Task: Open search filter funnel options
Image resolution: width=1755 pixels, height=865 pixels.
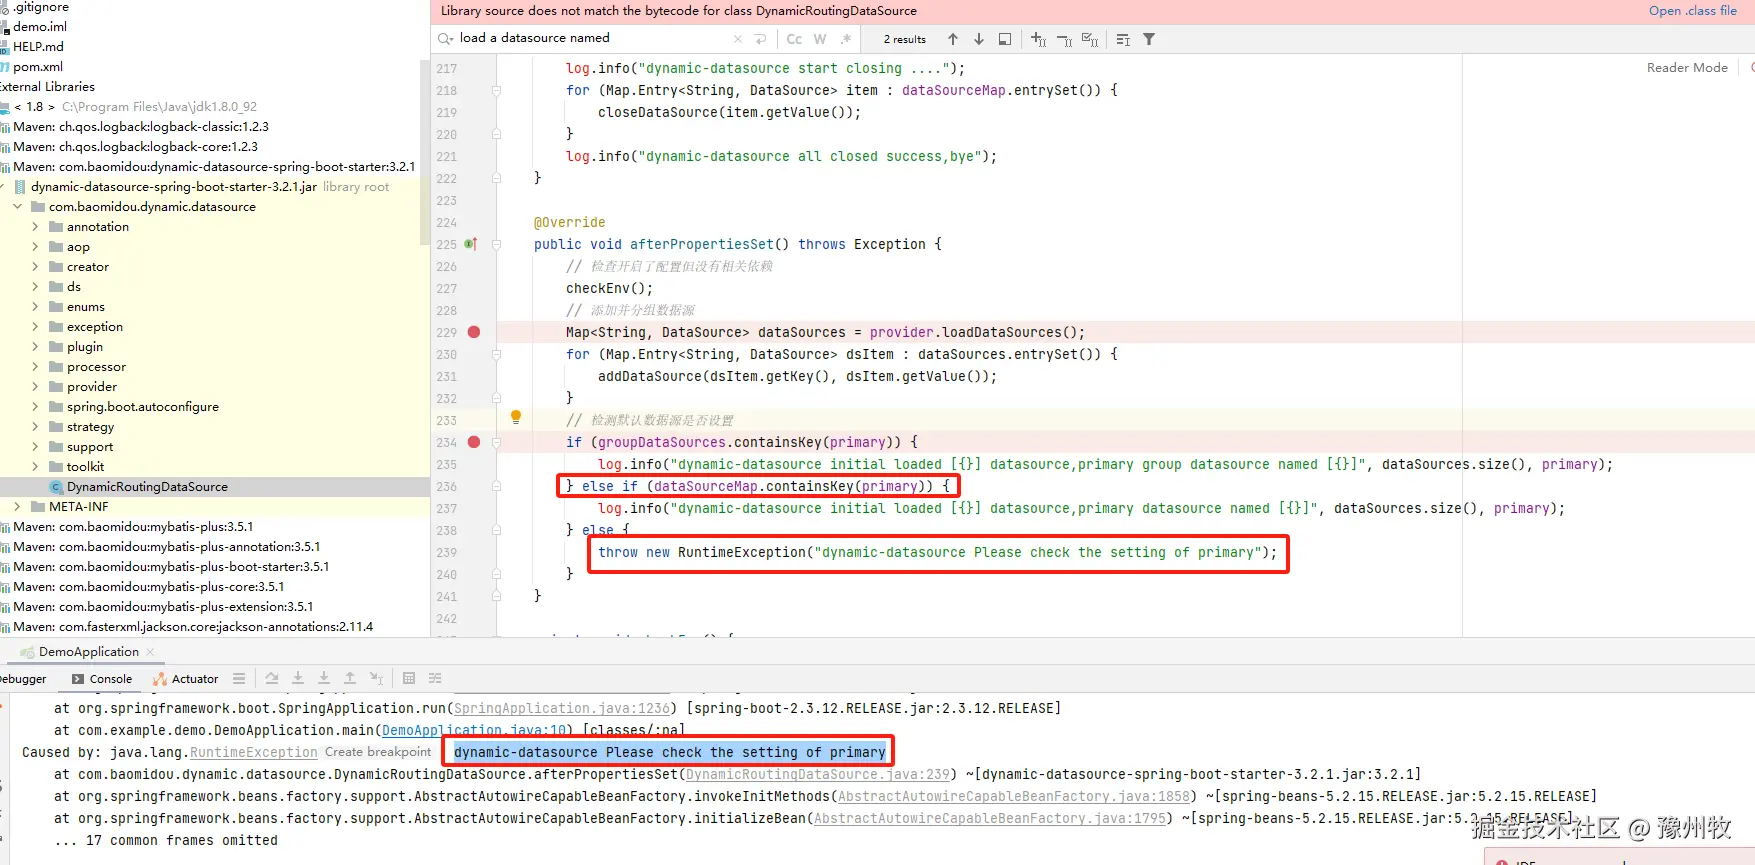Action: click(x=1149, y=39)
